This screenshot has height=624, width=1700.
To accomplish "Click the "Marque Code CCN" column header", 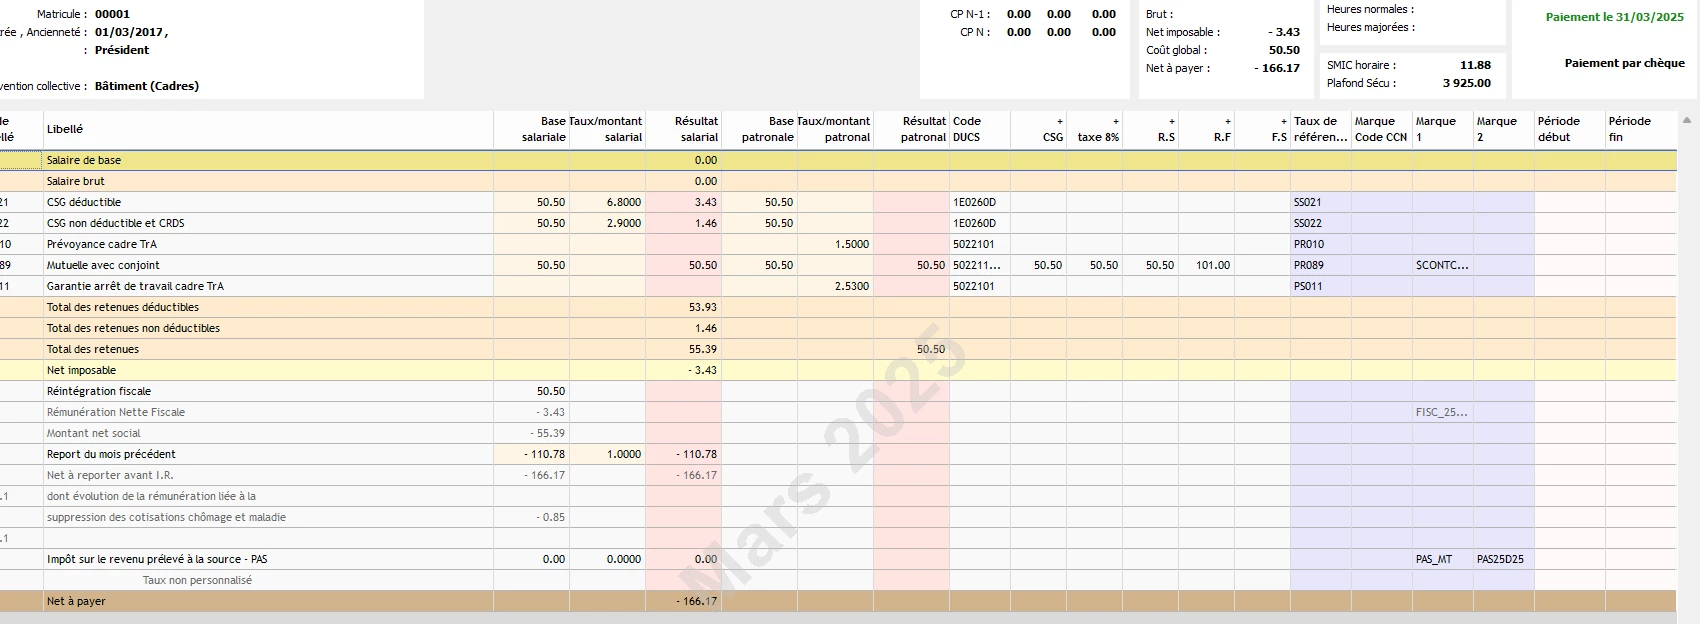I will click(x=1381, y=130).
